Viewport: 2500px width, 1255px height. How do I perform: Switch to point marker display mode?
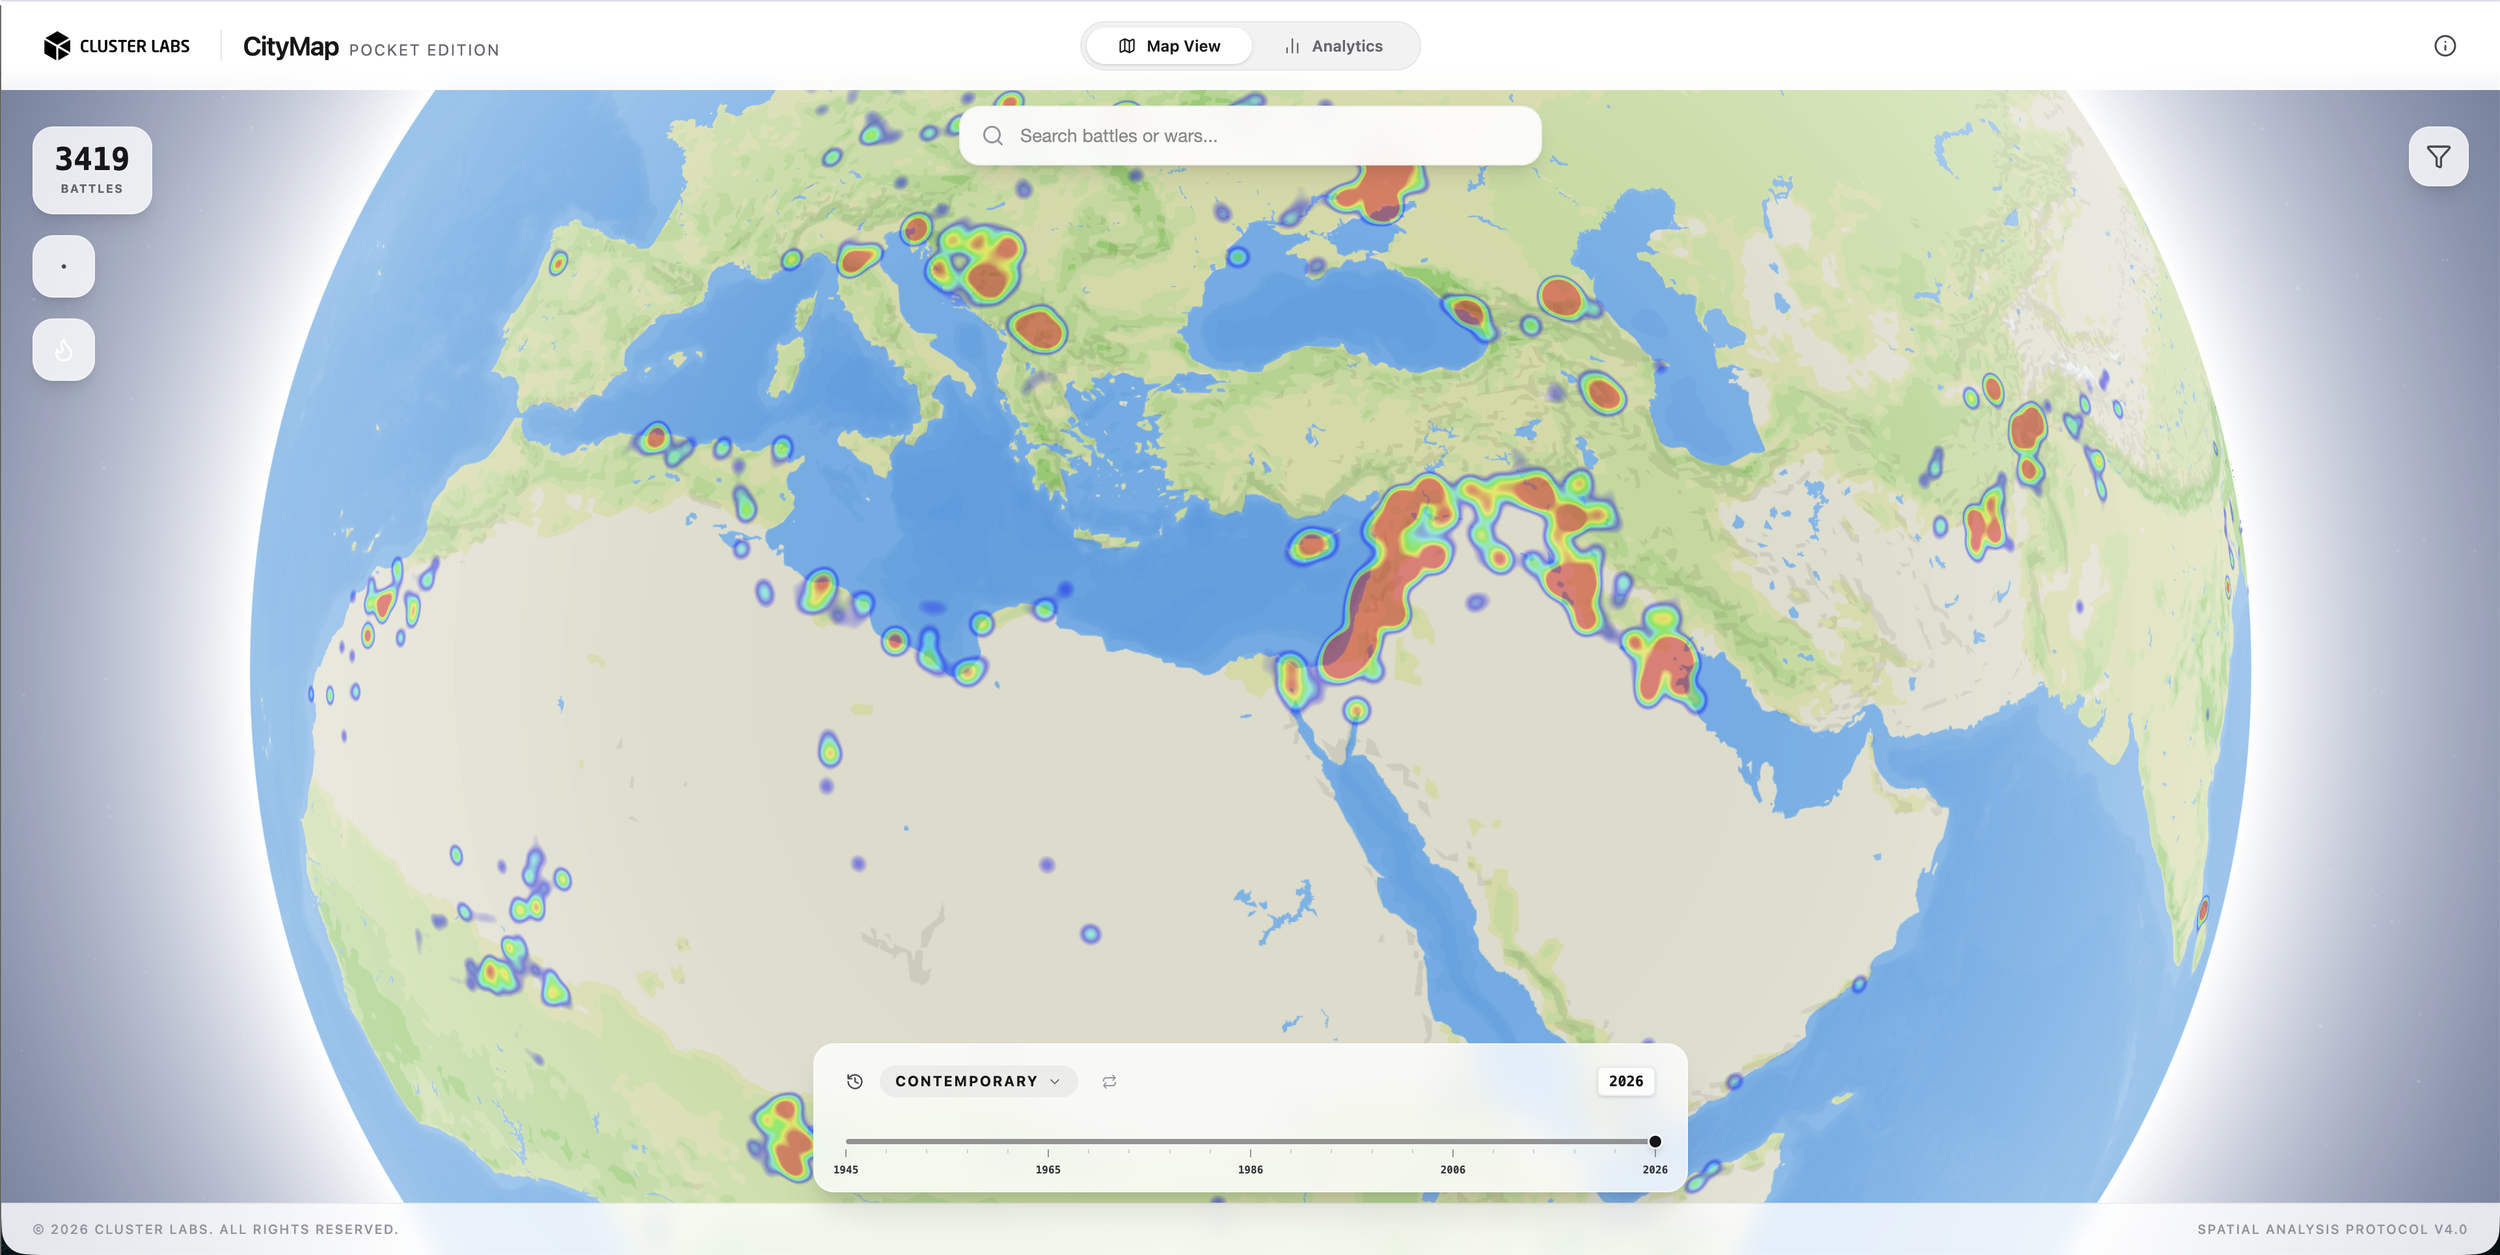tap(64, 267)
